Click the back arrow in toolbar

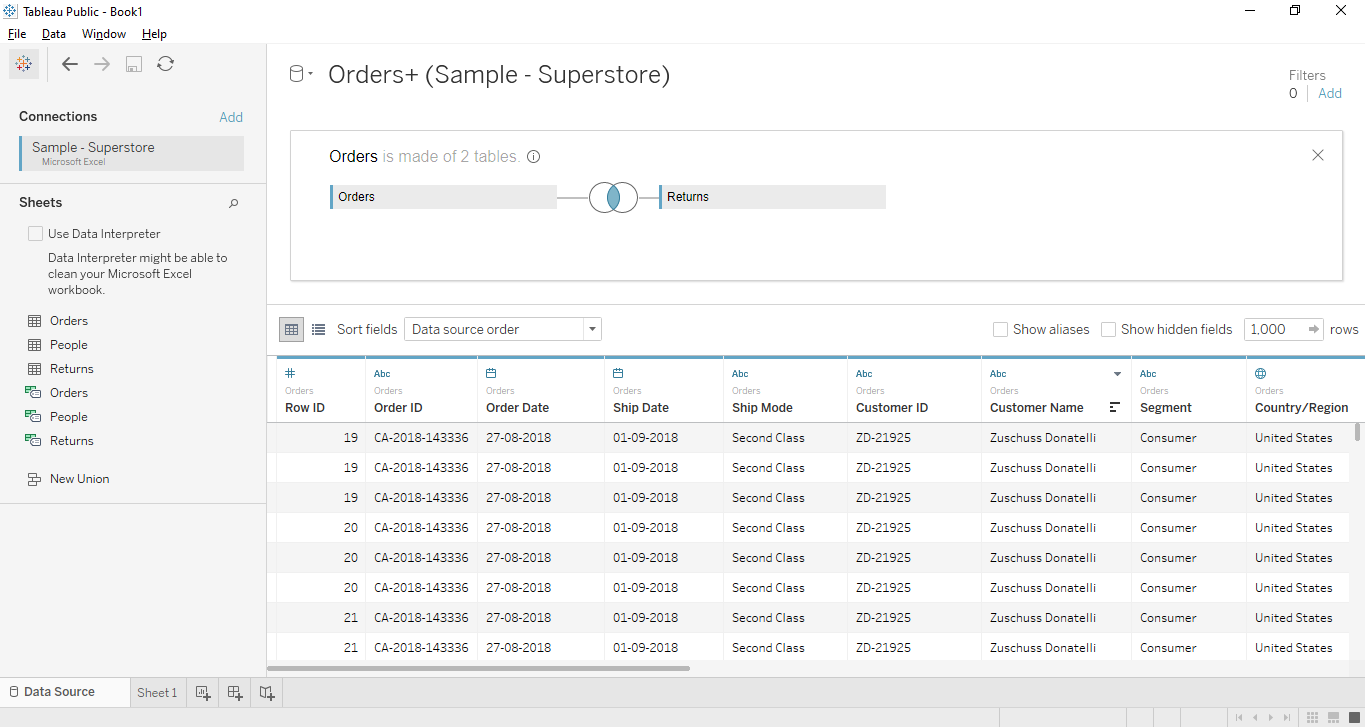pos(70,64)
